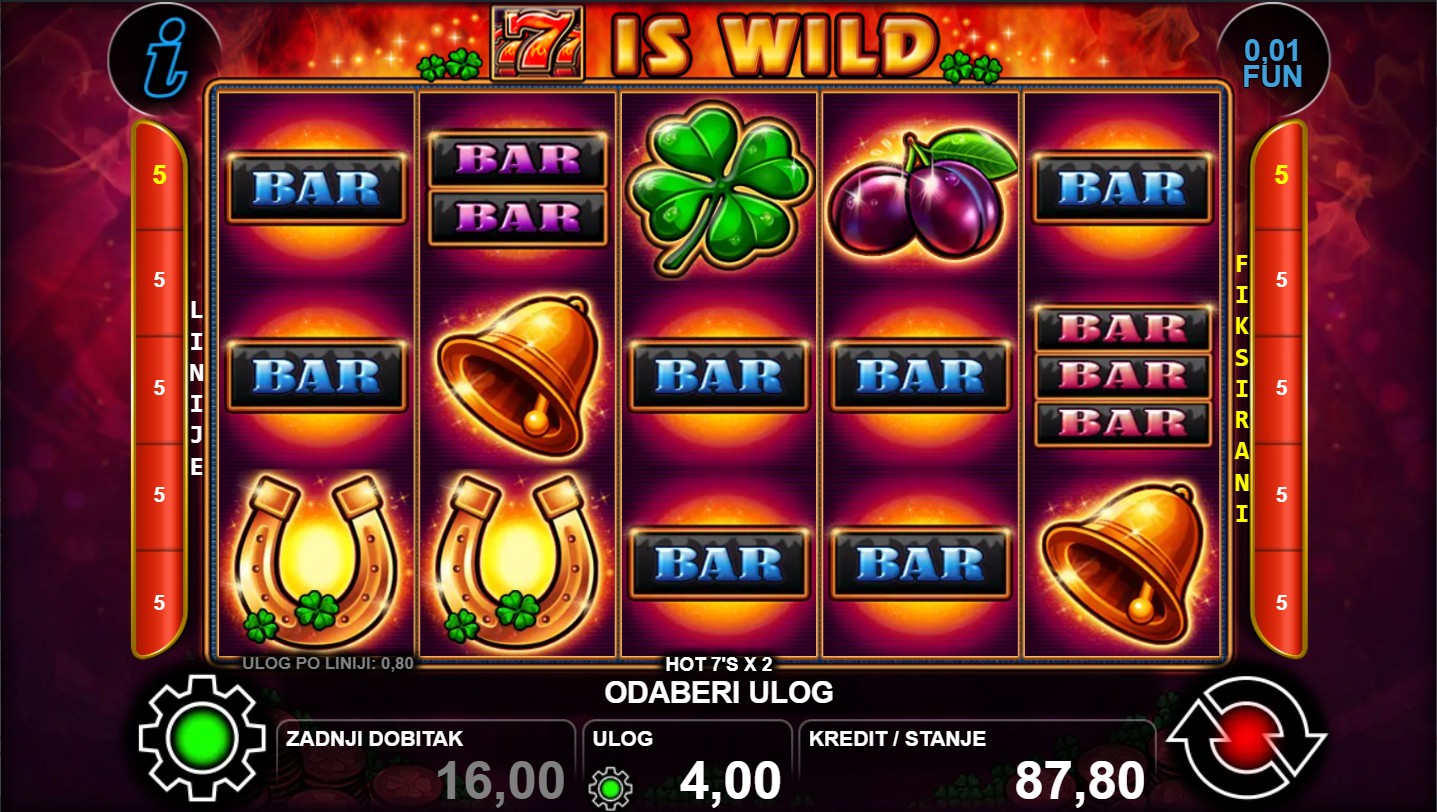Click the triple pink BAR symbol
The height and width of the screenshot is (812, 1437).
click(1122, 375)
